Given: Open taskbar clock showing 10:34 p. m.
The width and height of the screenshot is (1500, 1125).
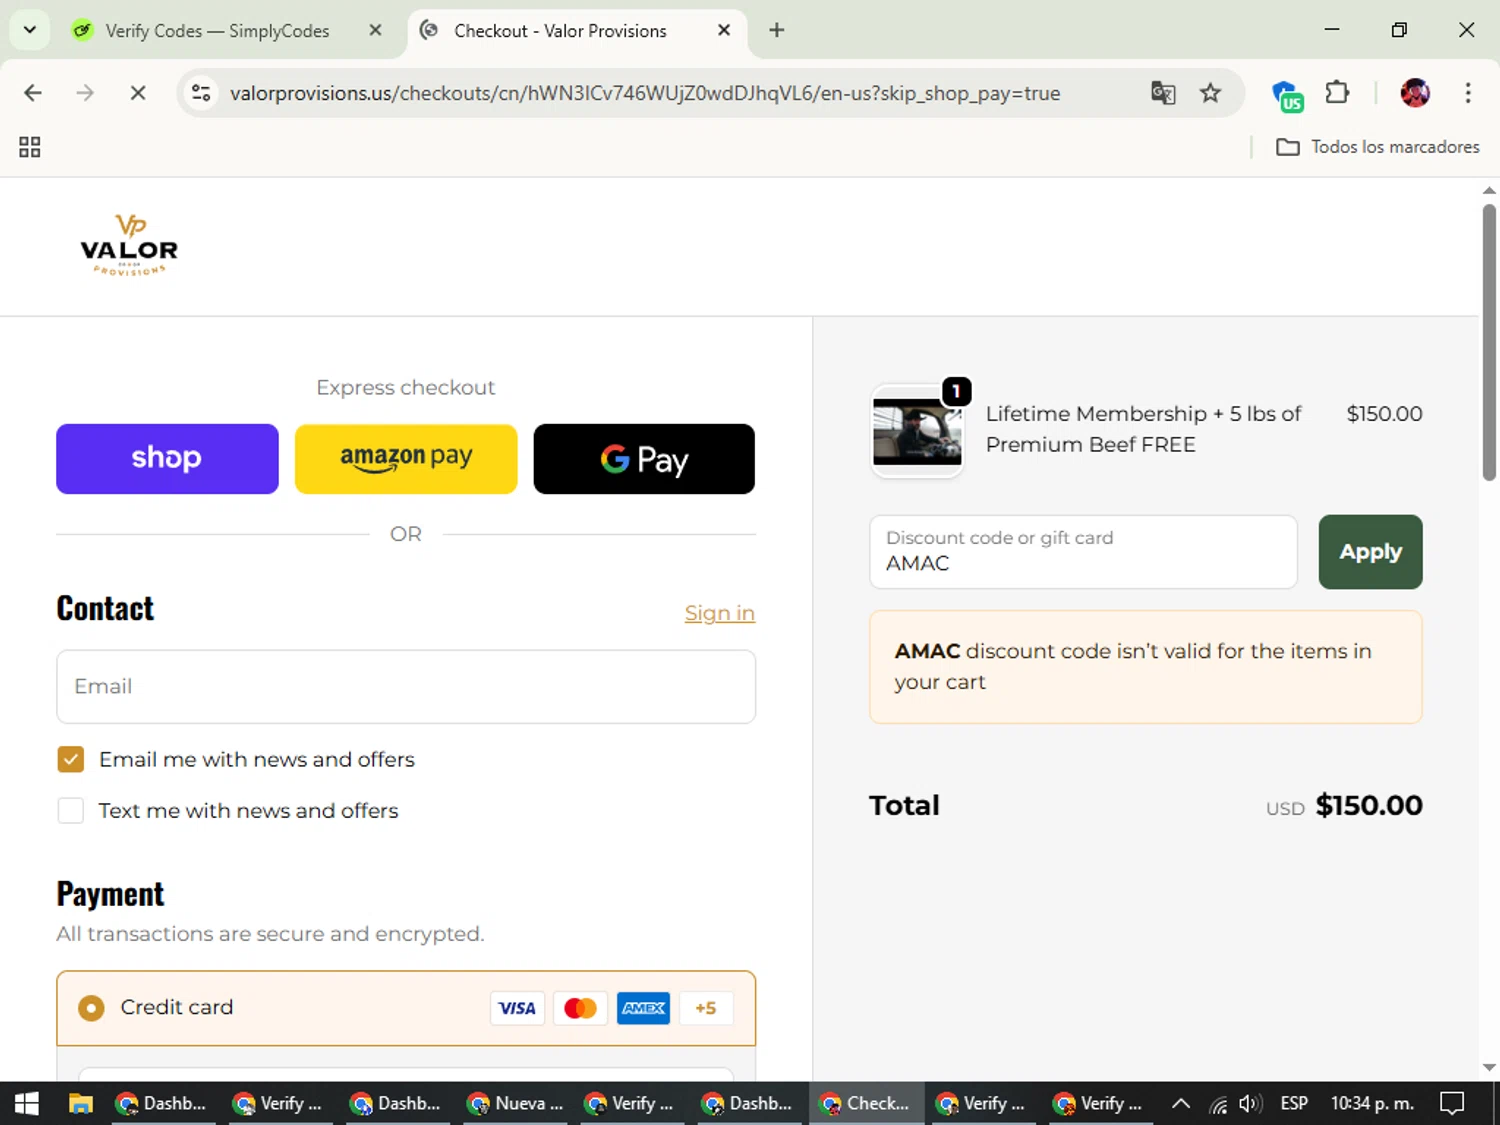Looking at the screenshot, I should [1372, 1104].
